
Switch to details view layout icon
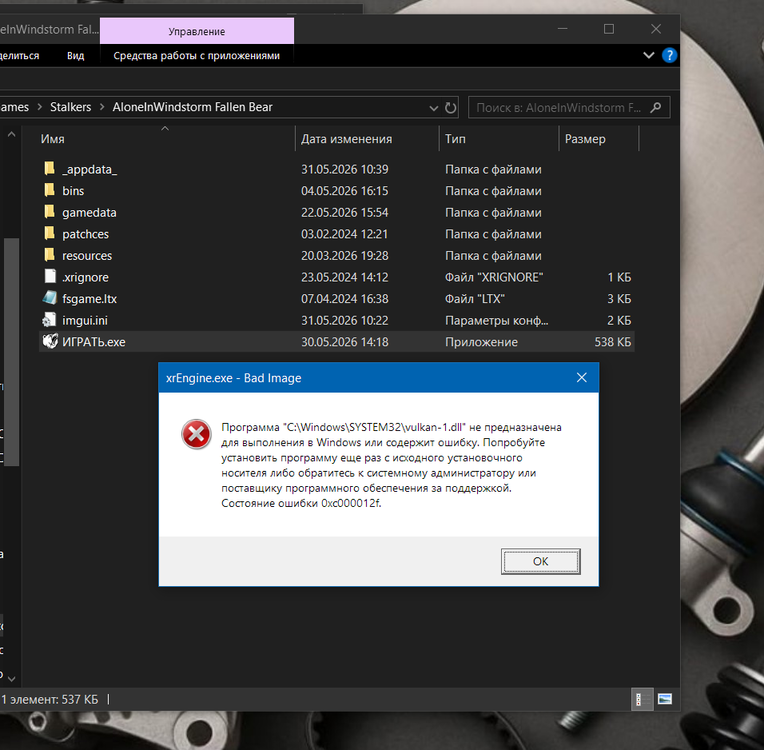[642, 699]
